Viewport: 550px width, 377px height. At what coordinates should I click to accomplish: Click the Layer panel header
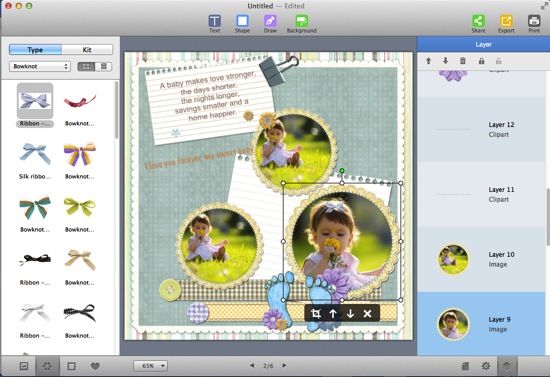[483, 45]
